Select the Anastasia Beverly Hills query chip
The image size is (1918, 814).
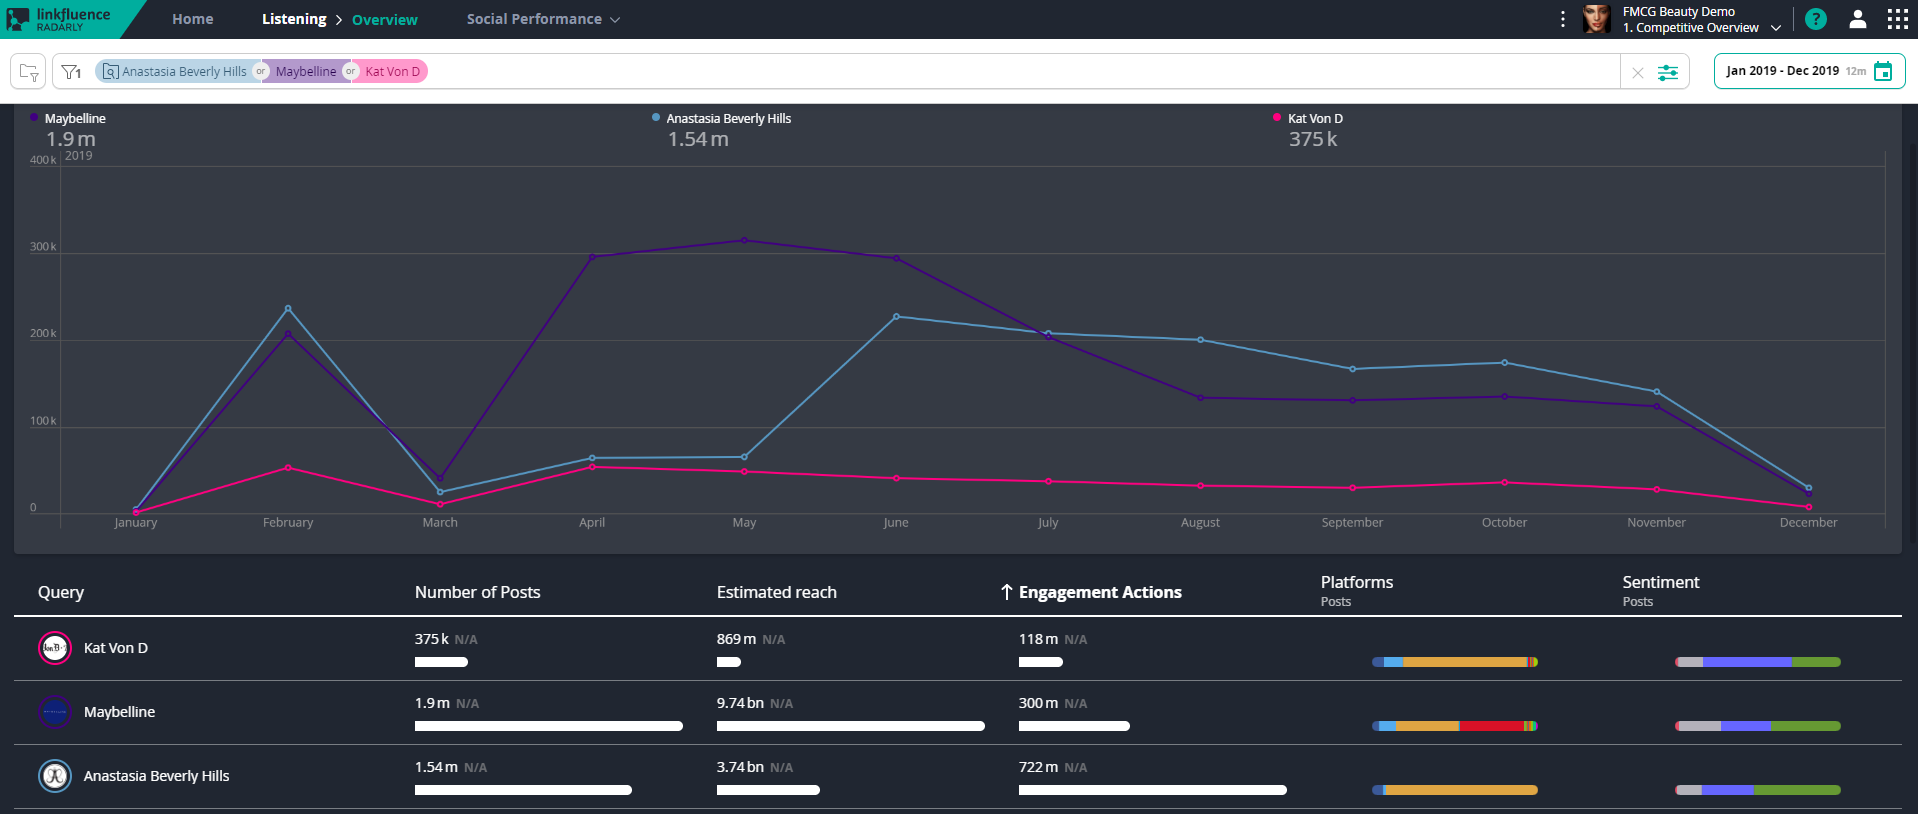[175, 71]
